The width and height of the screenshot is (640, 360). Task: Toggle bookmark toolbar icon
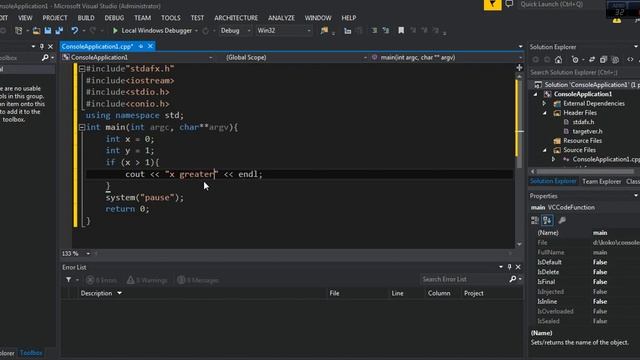(x=401, y=31)
